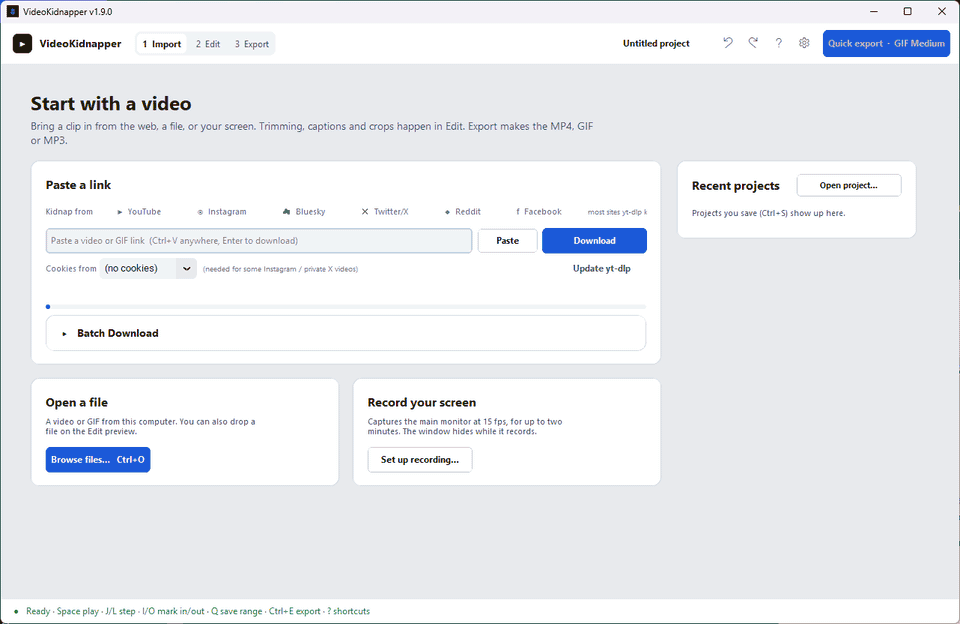Click the Twitter/X source icon
This screenshot has width=960, height=624.
[x=365, y=212]
